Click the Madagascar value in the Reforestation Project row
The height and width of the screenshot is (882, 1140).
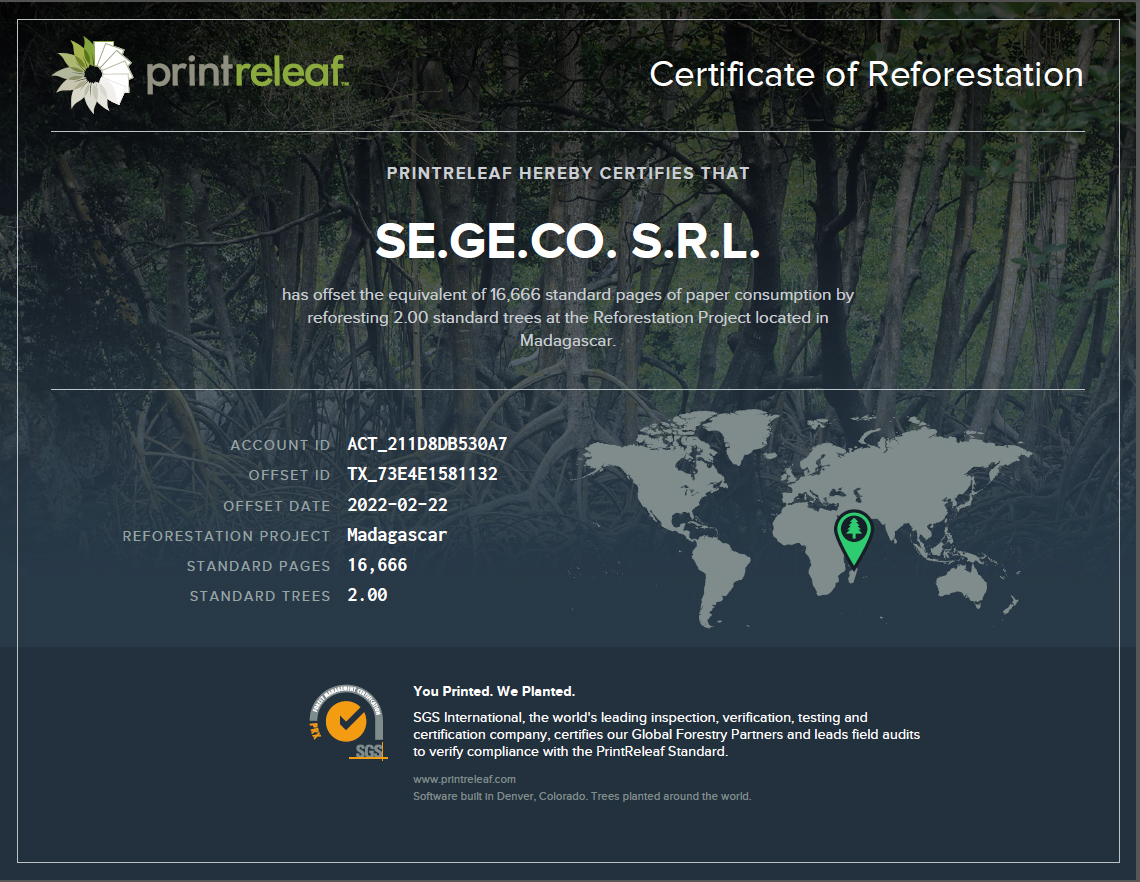click(x=396, y=535)
